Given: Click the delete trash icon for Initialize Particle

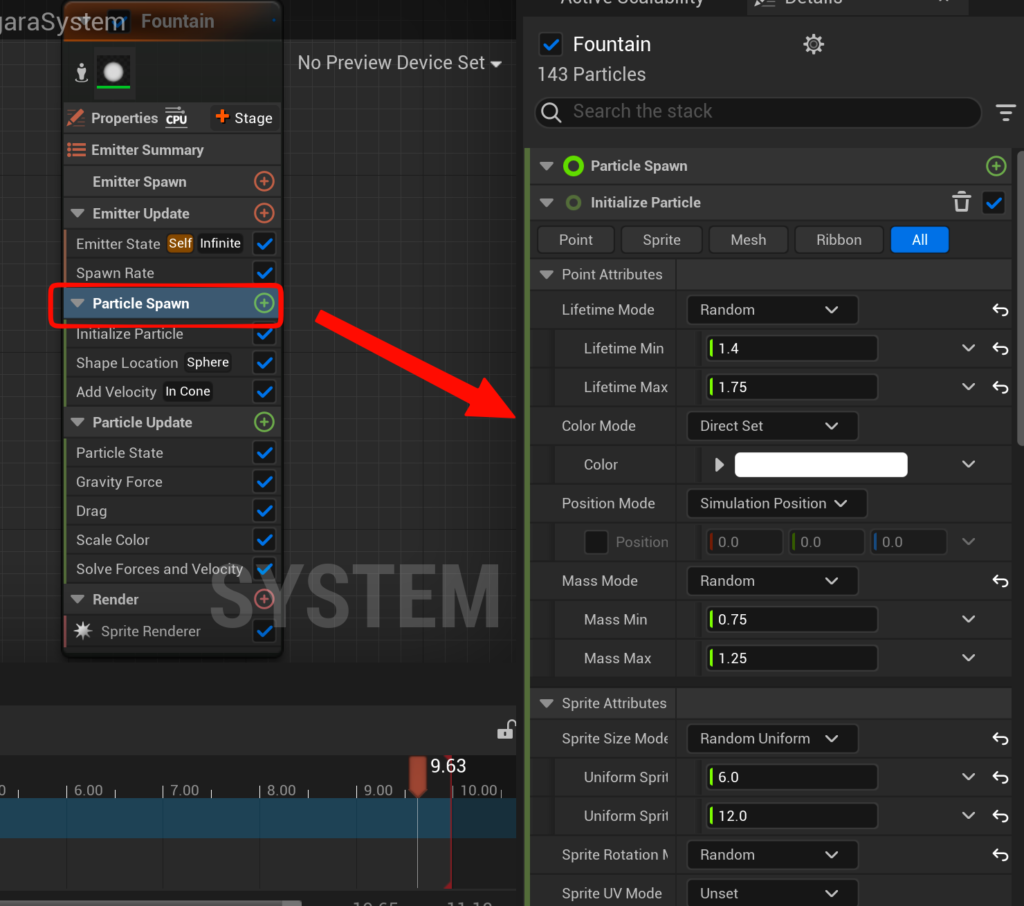Looking at the screenshot, I should [961, 203].
